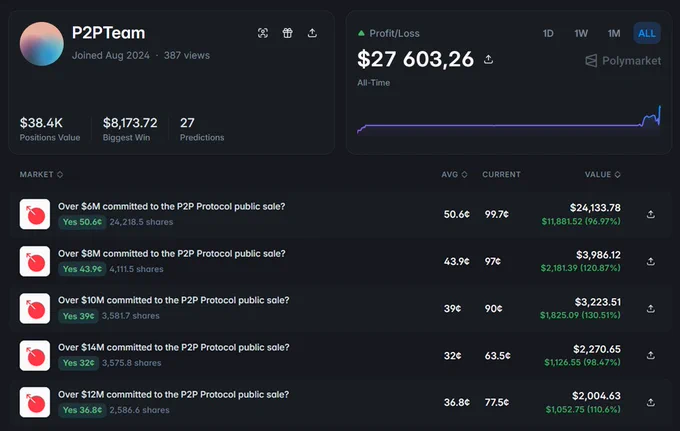Click the 'Yes 39¢' badge
This screenshot has width=680, height=431.
click(x=78, y=316)
